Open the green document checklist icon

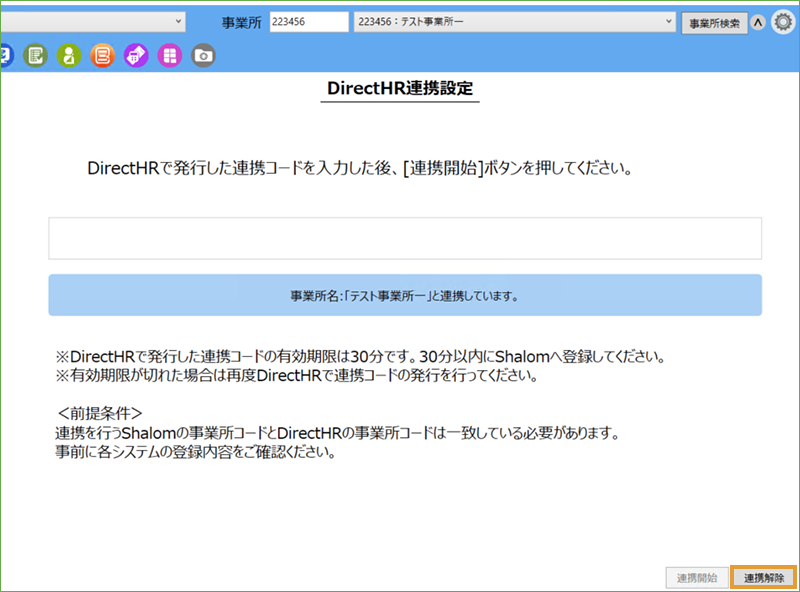pyautogui.click(x=35, y=55)
